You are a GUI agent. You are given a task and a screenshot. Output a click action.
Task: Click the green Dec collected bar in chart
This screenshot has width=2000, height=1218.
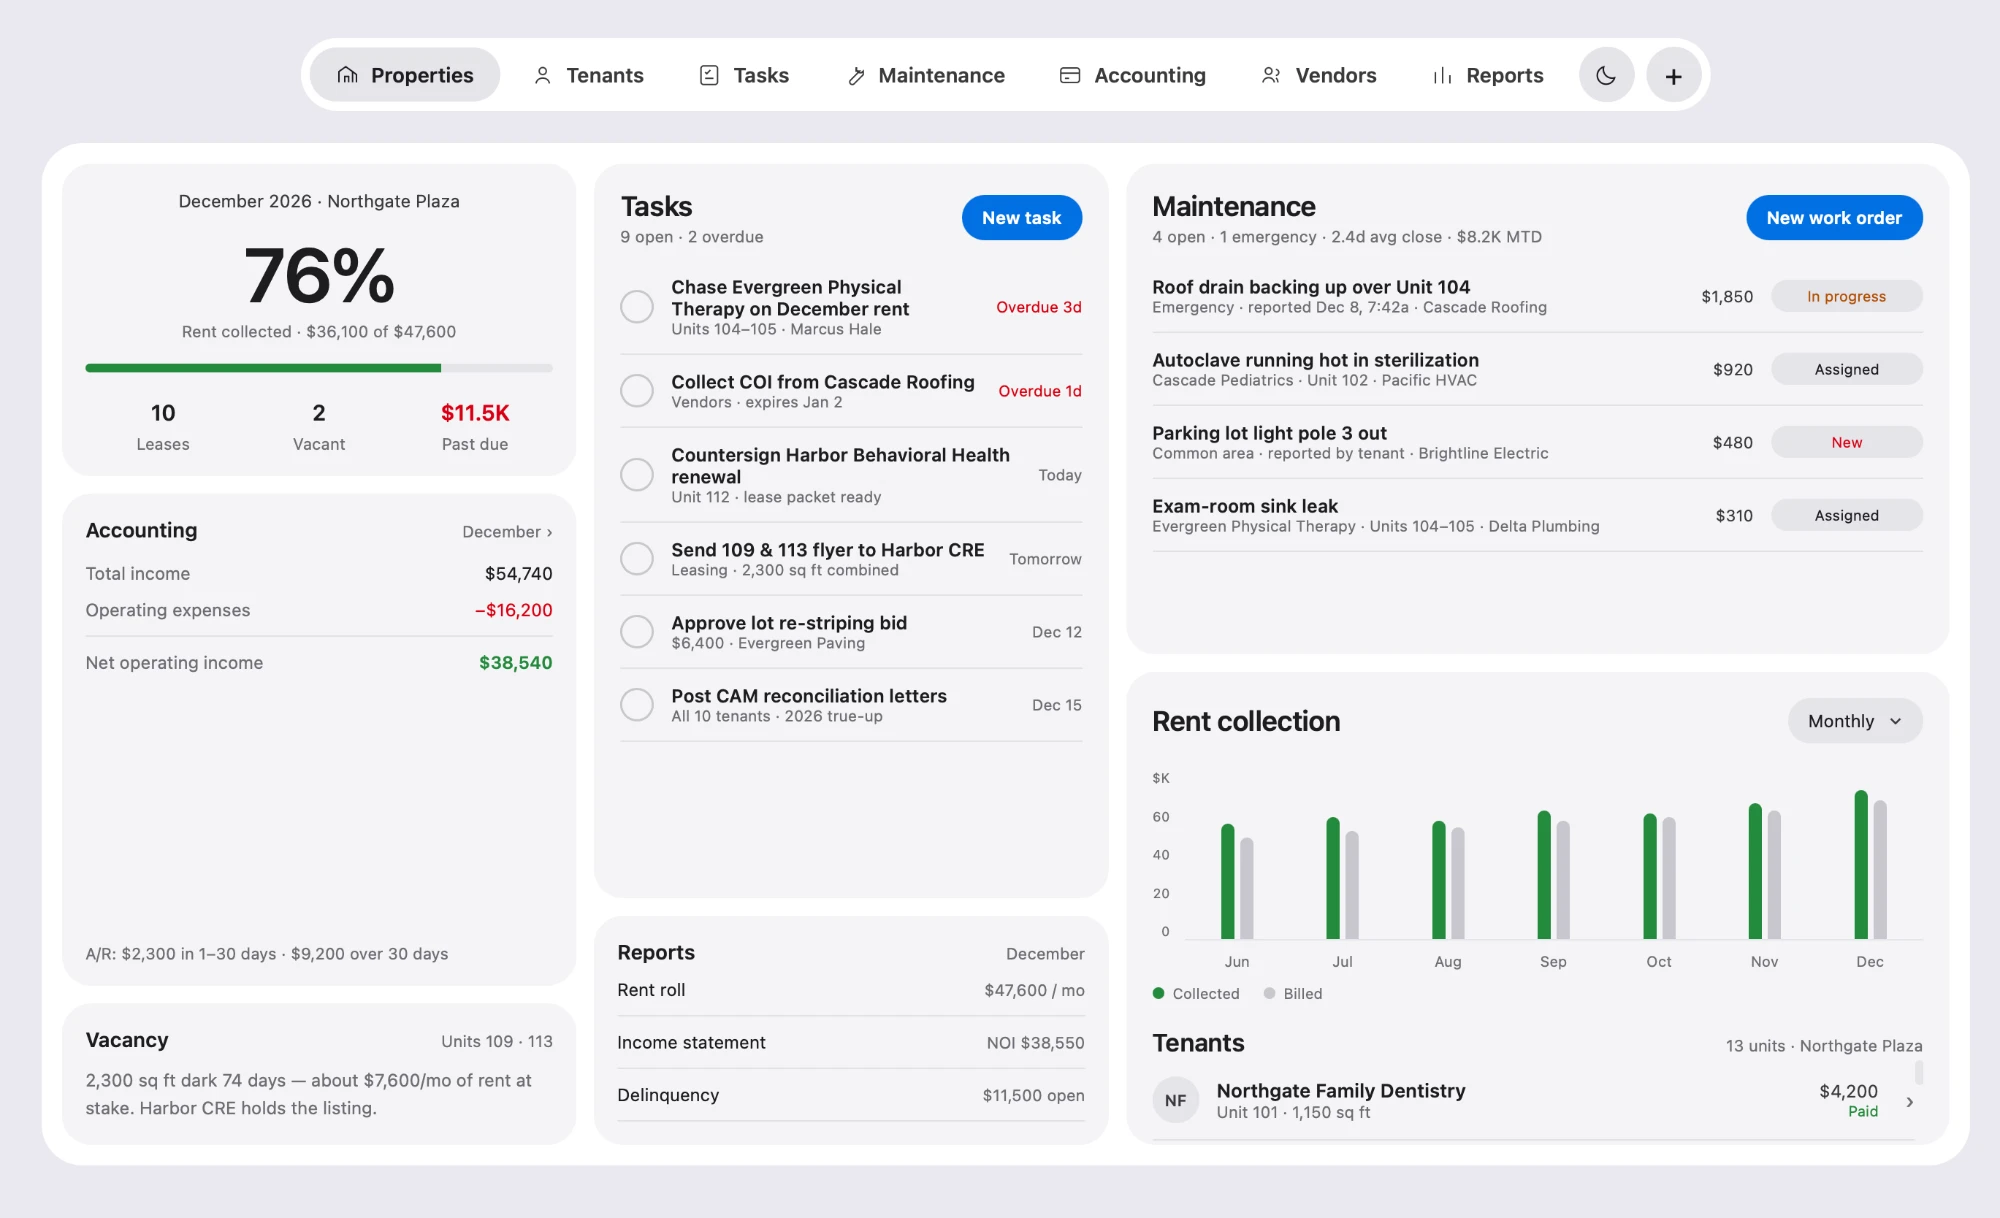pos(1861,865)
